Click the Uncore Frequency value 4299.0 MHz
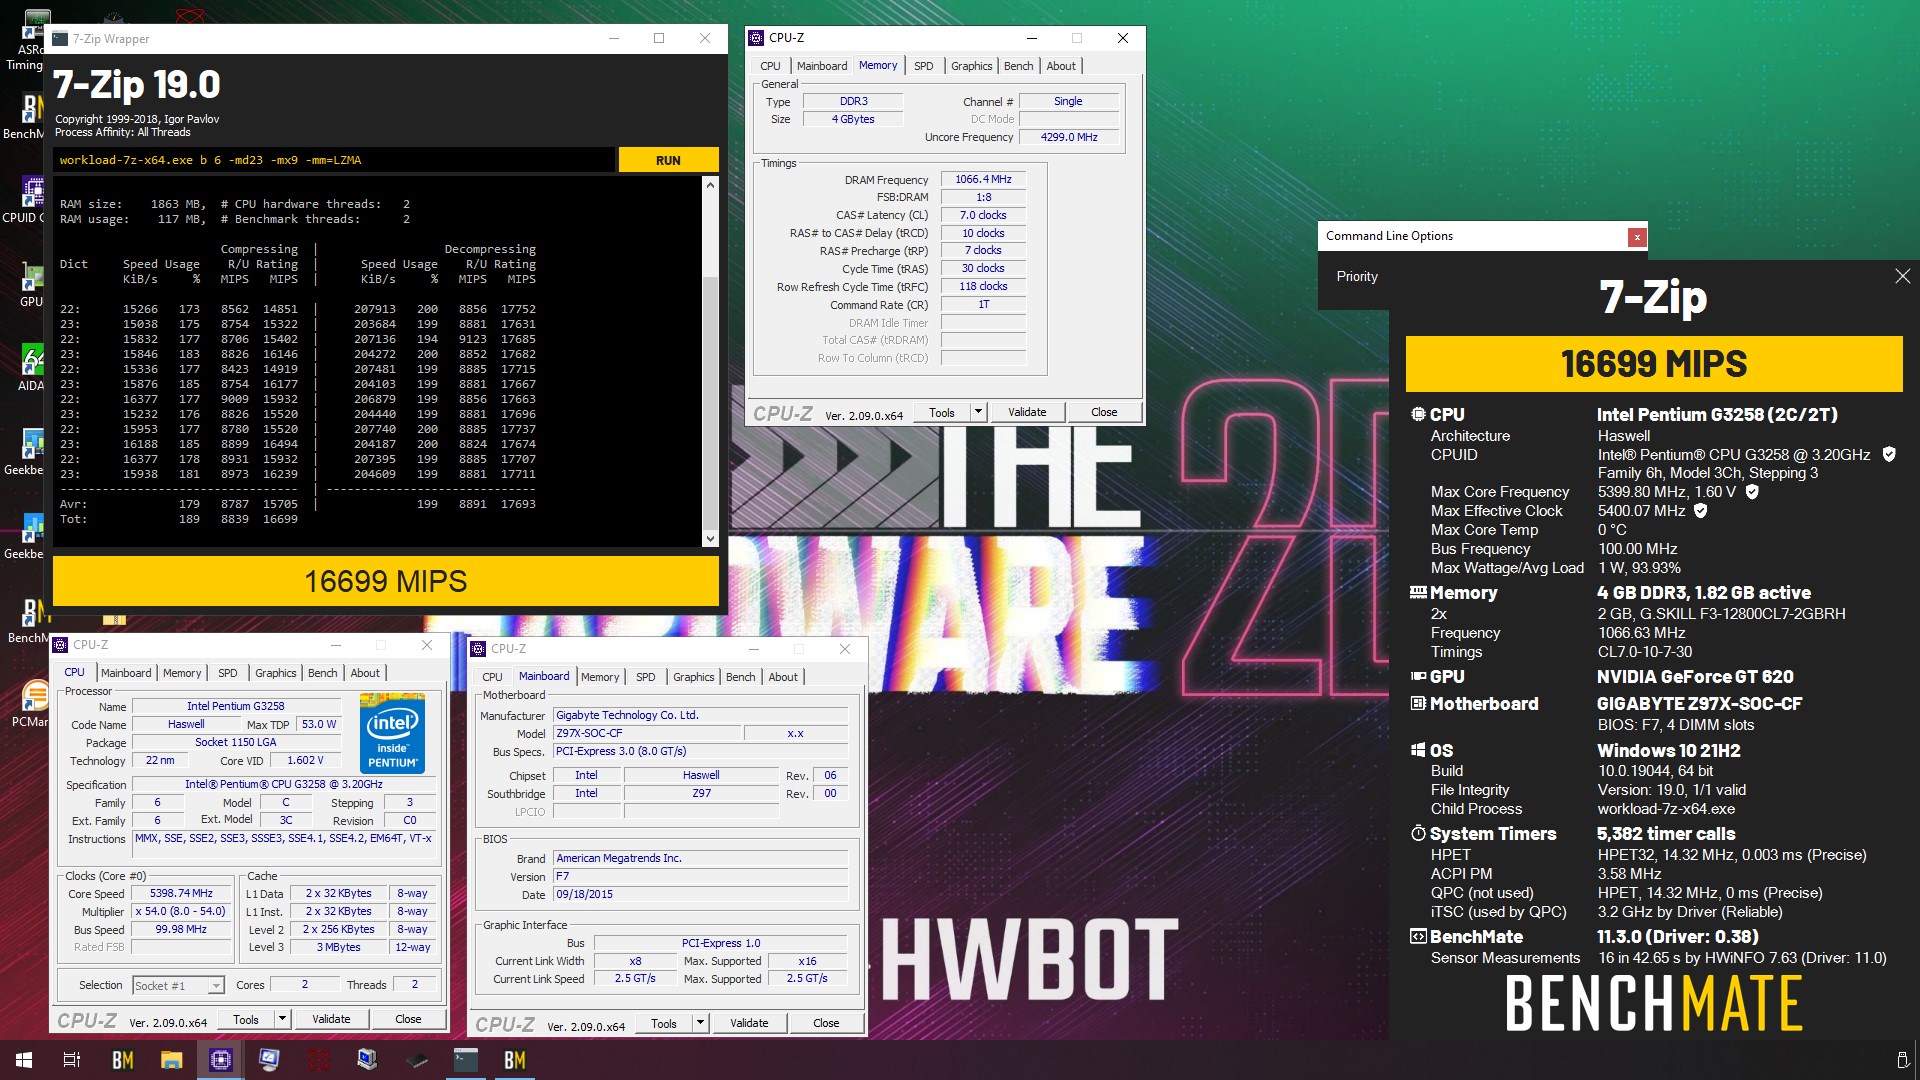This screenshot has height=1080, width=1920. tap(1069, 138)
